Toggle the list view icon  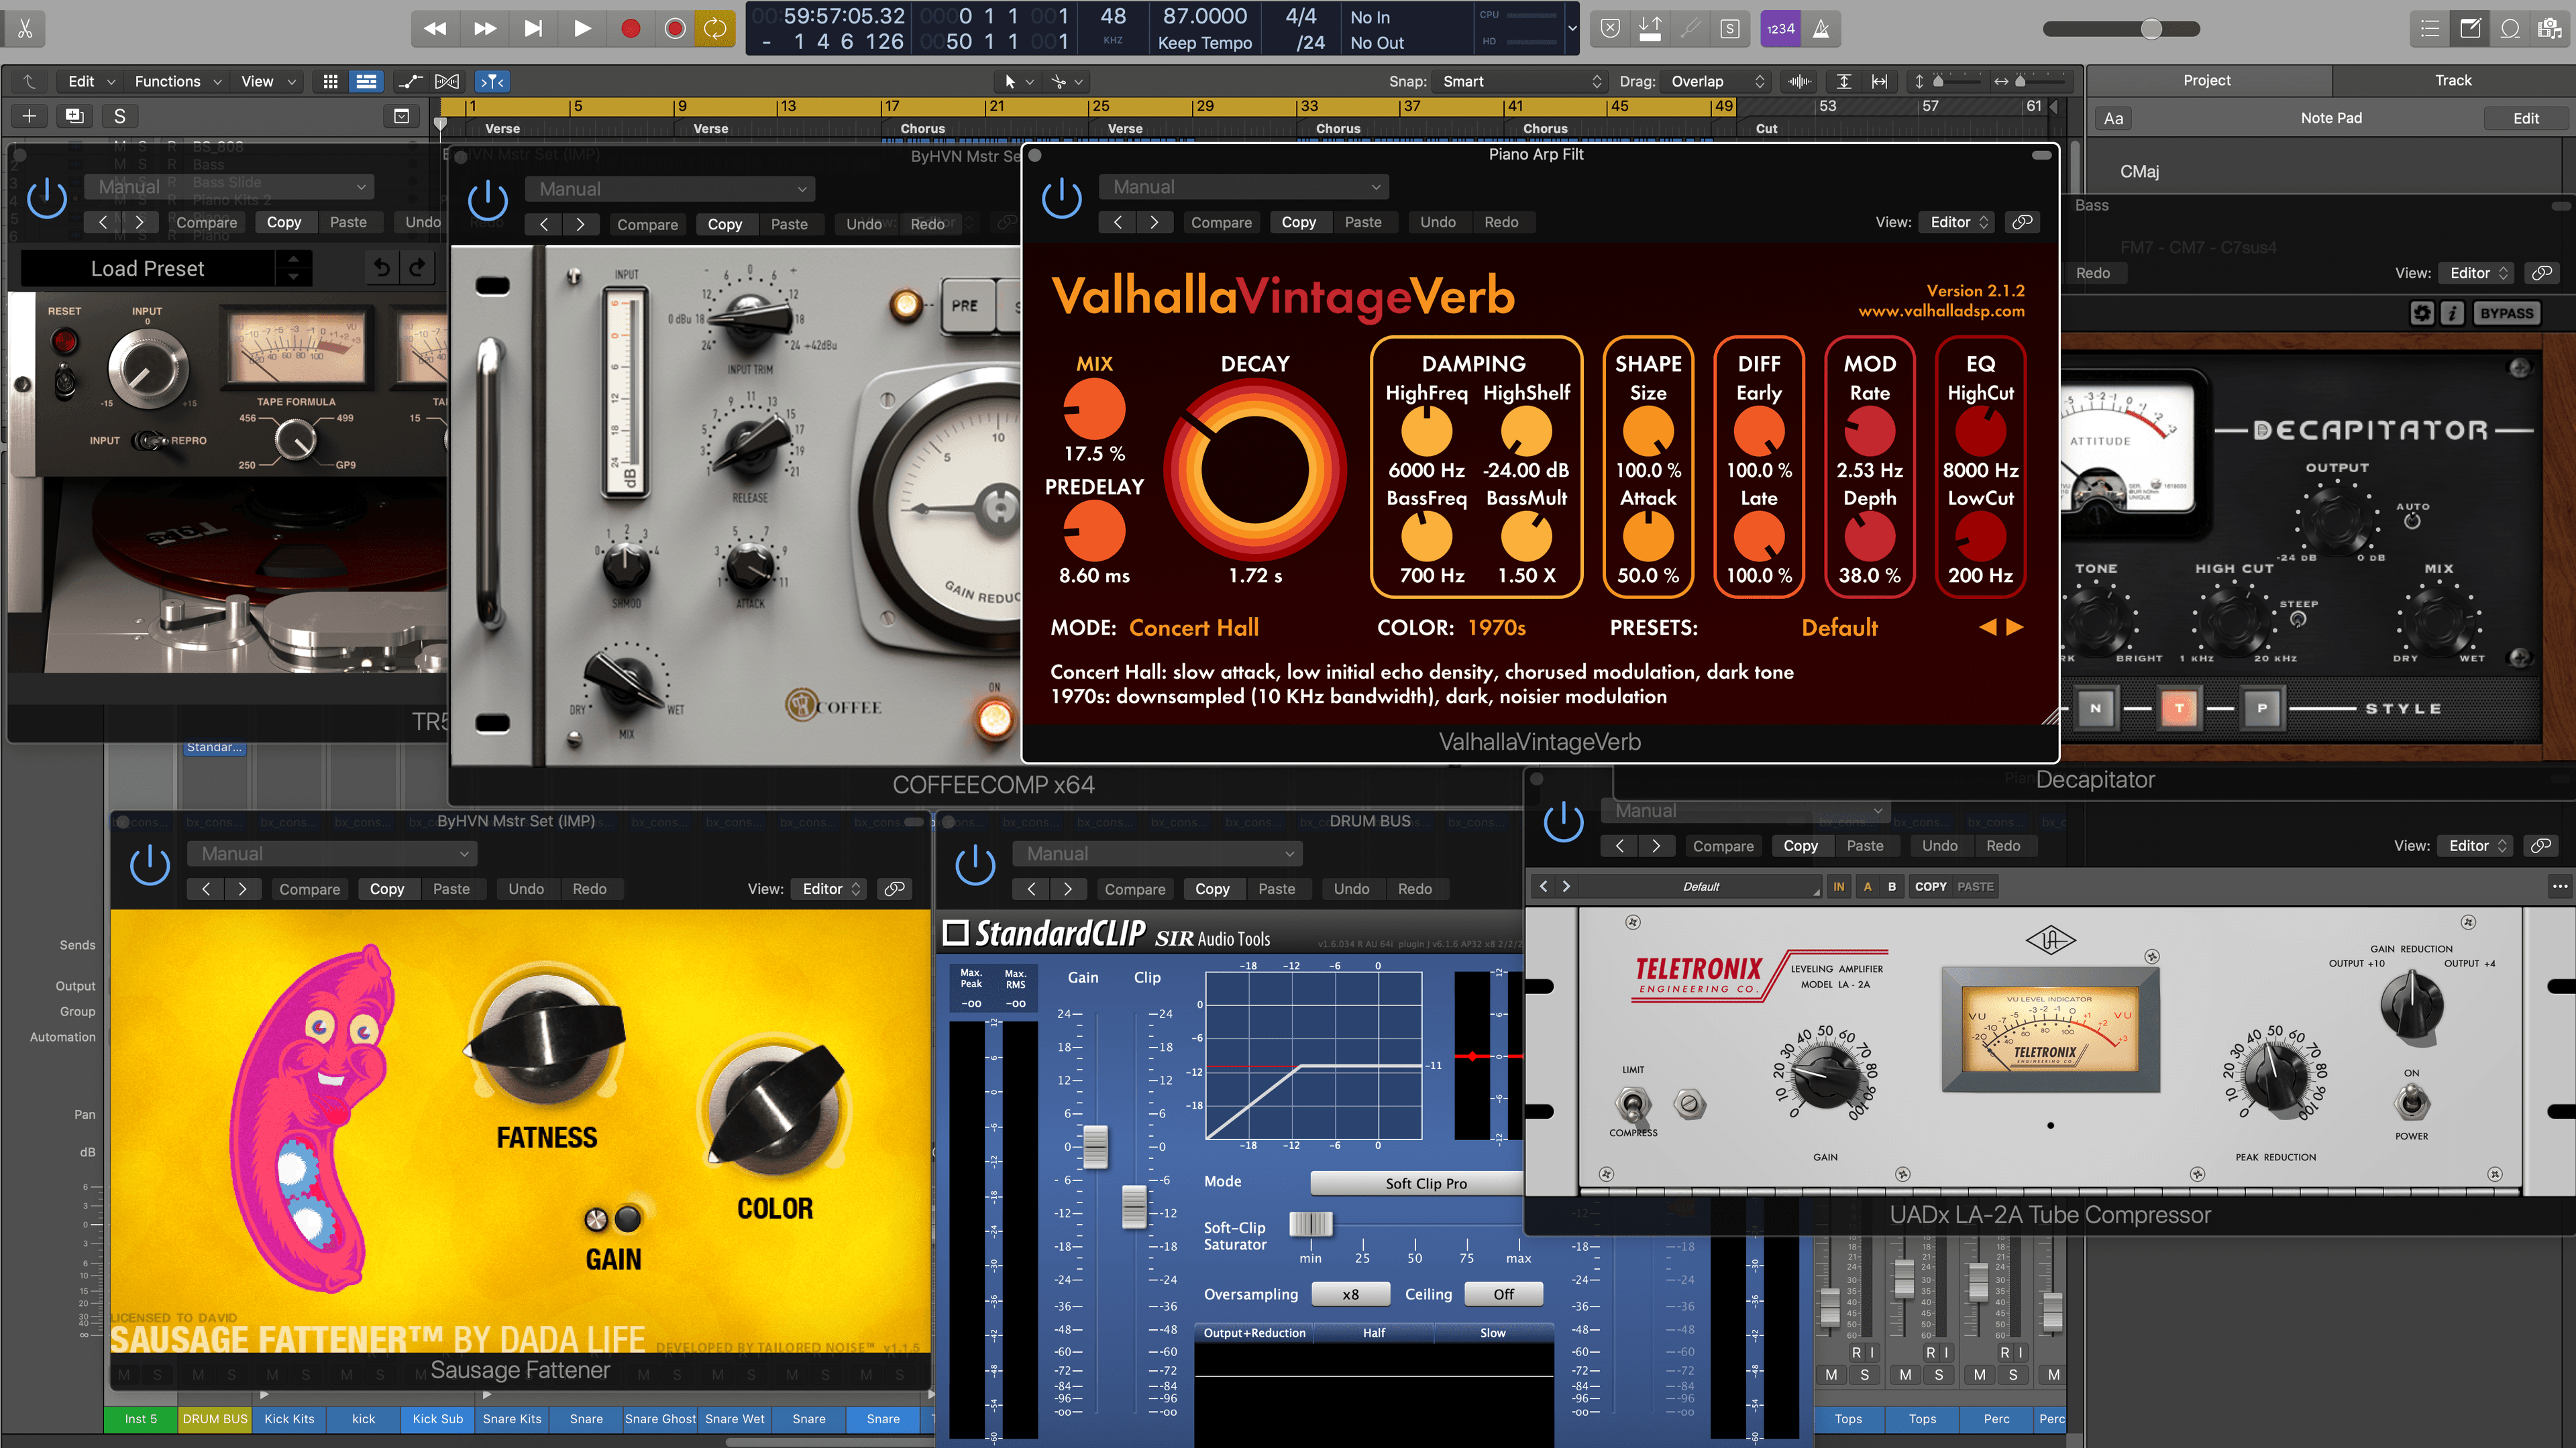(366, 81)
